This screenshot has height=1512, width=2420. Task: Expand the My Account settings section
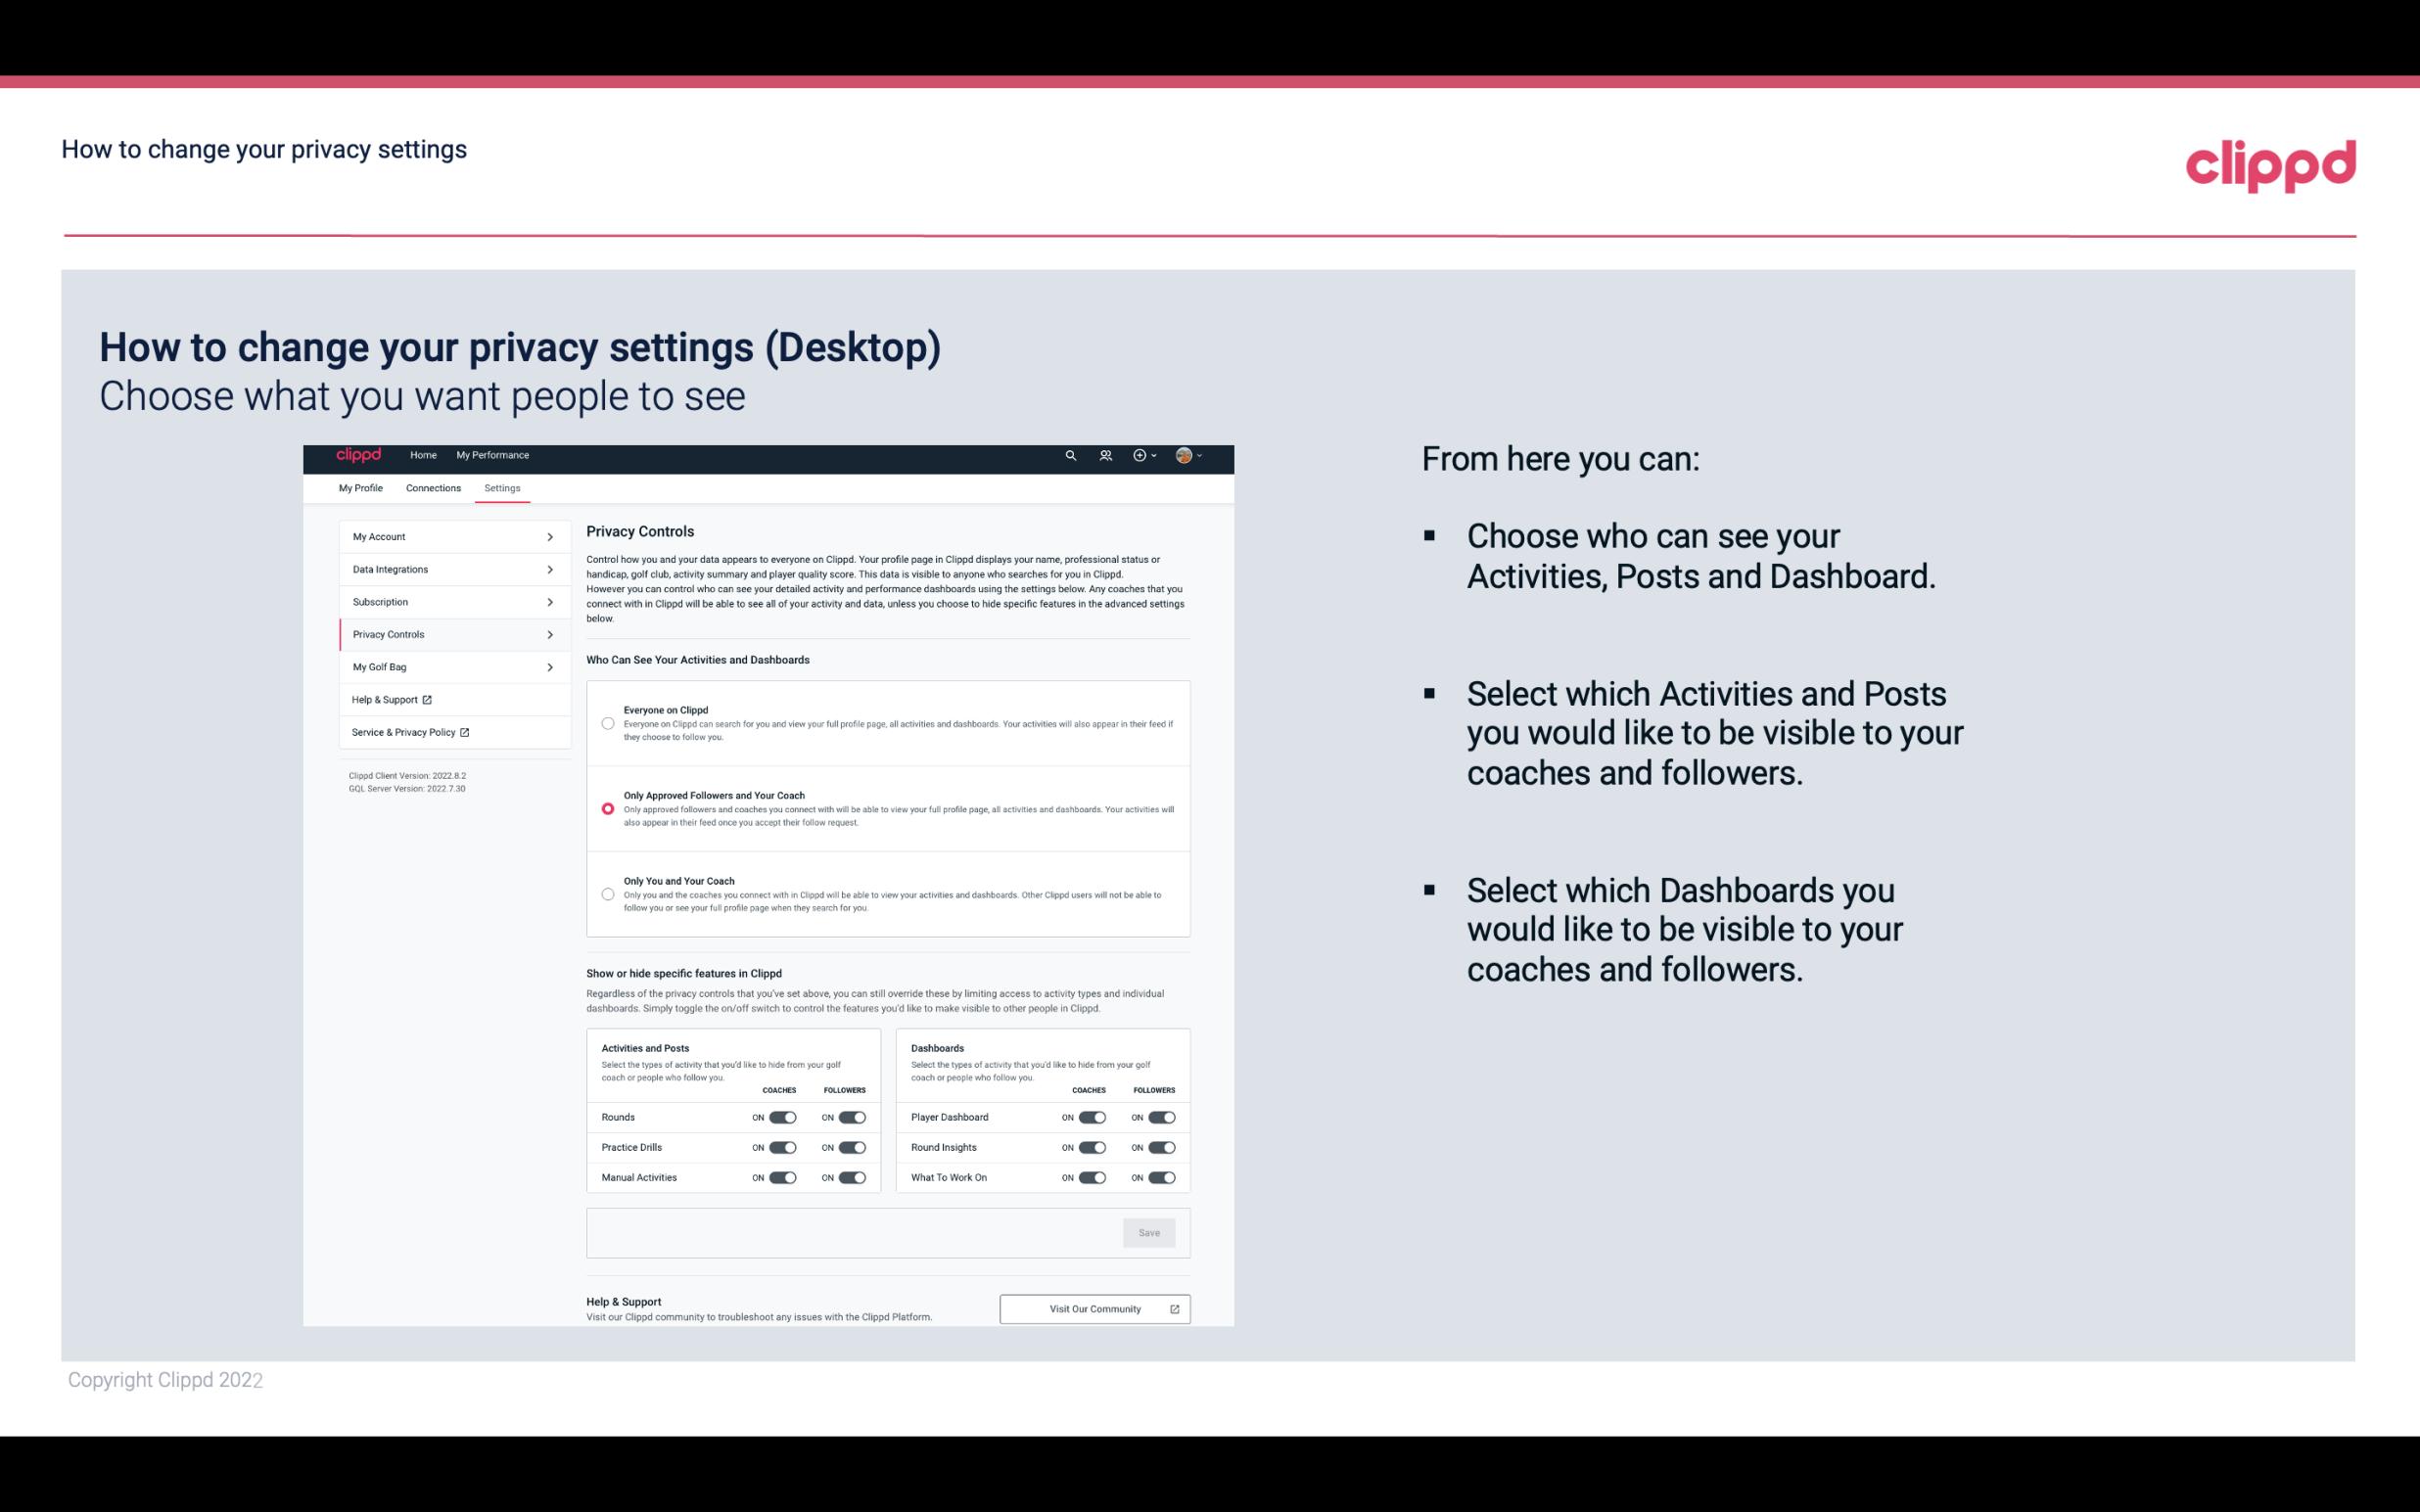pyautogui.click(x=449, y=534)
